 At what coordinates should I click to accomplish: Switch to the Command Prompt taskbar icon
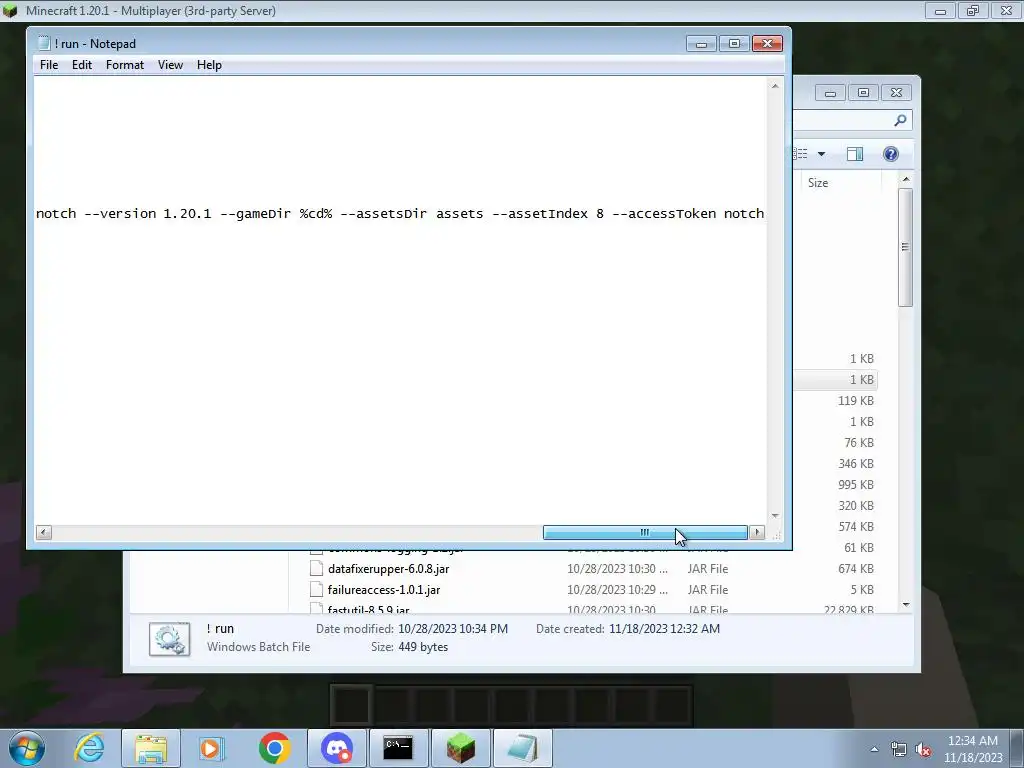[x=398, y=748]
